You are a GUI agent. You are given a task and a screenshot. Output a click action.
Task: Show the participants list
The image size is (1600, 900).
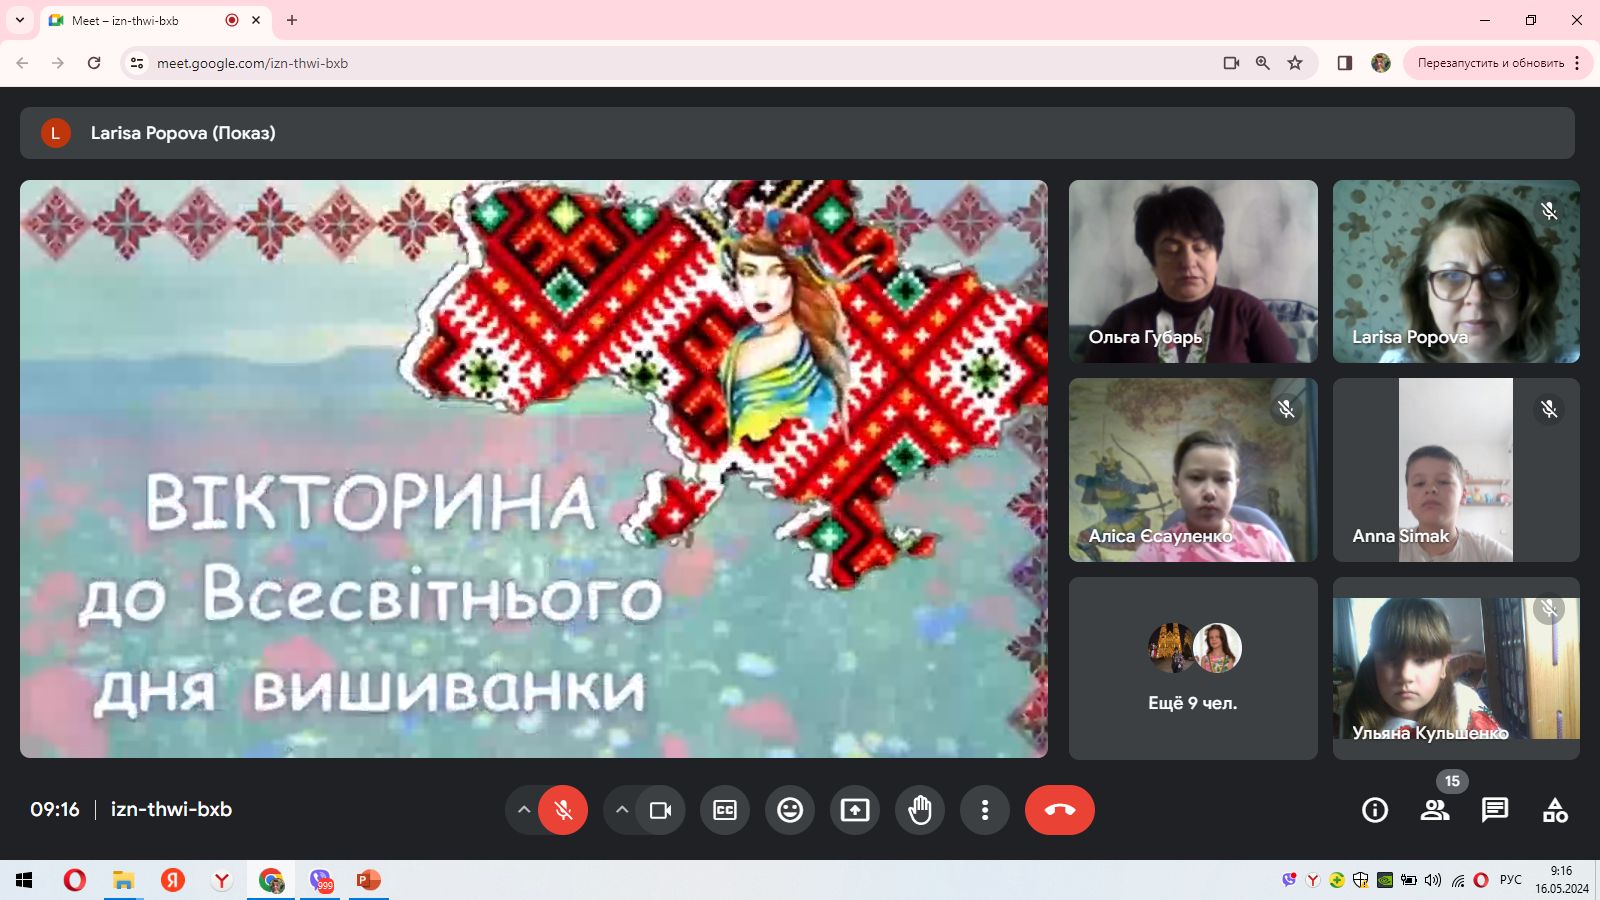tap(1435, 810)
